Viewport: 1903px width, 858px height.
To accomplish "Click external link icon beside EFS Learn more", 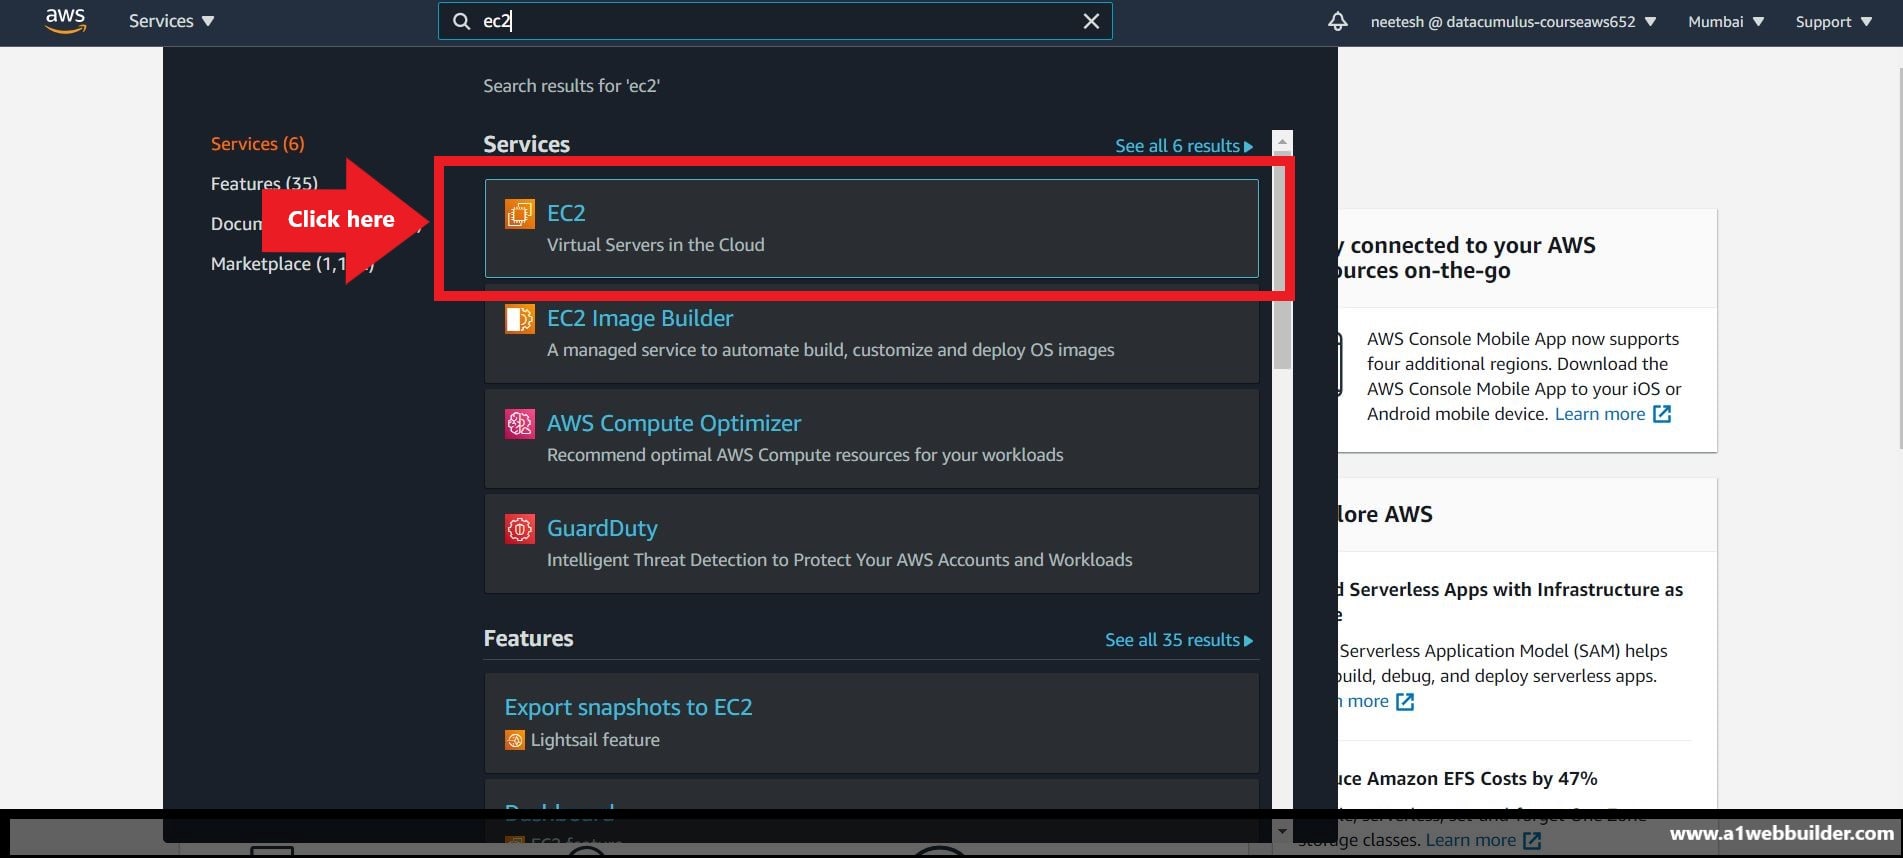I will click(x=1532, y=841).
